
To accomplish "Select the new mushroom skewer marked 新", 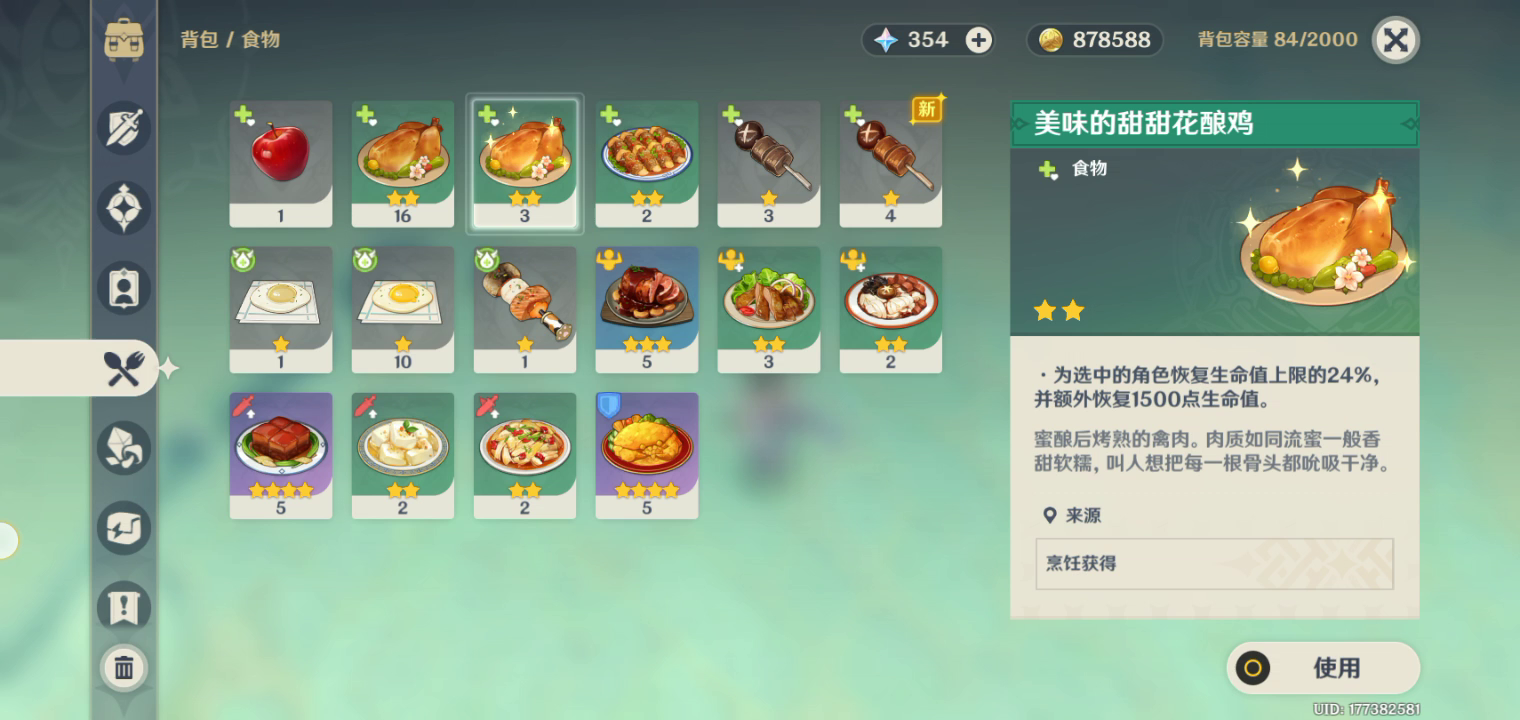I will 891,164.
